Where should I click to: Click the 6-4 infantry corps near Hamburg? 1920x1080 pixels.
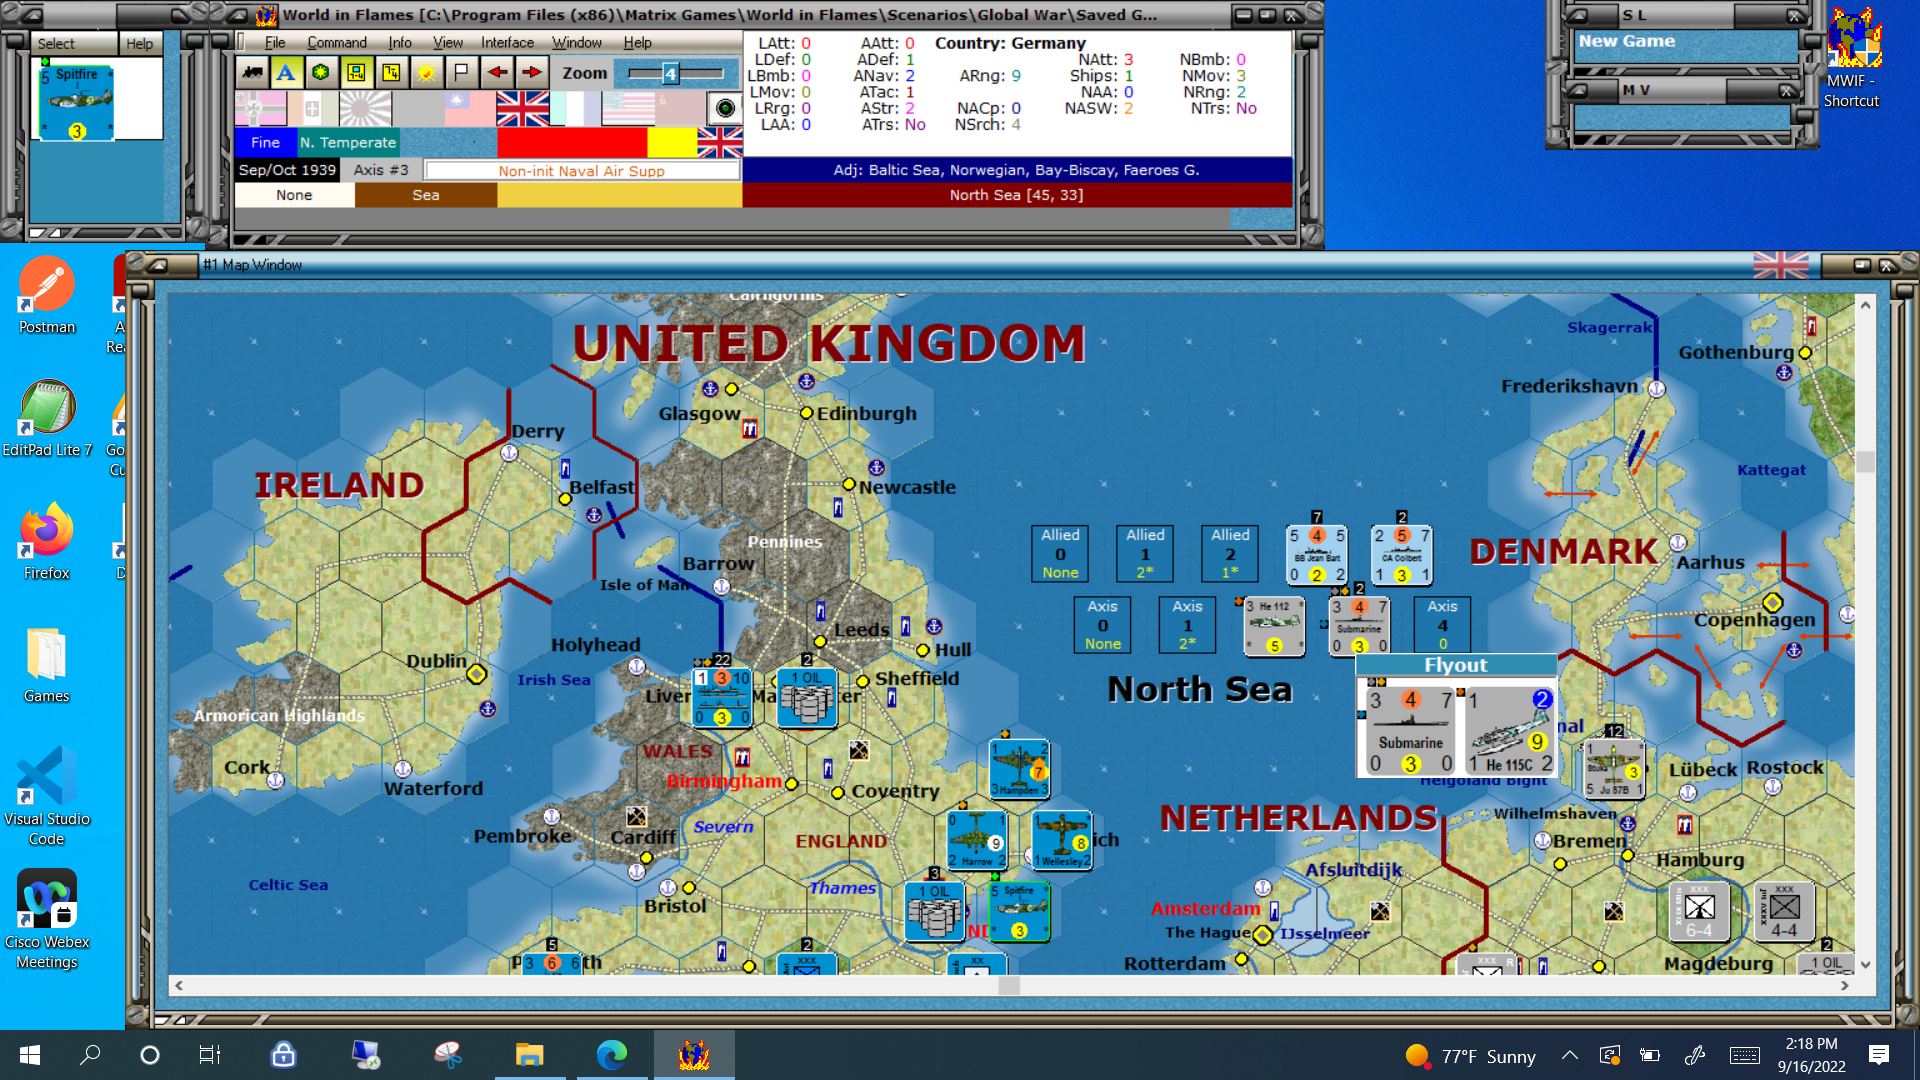(1699, 912)
